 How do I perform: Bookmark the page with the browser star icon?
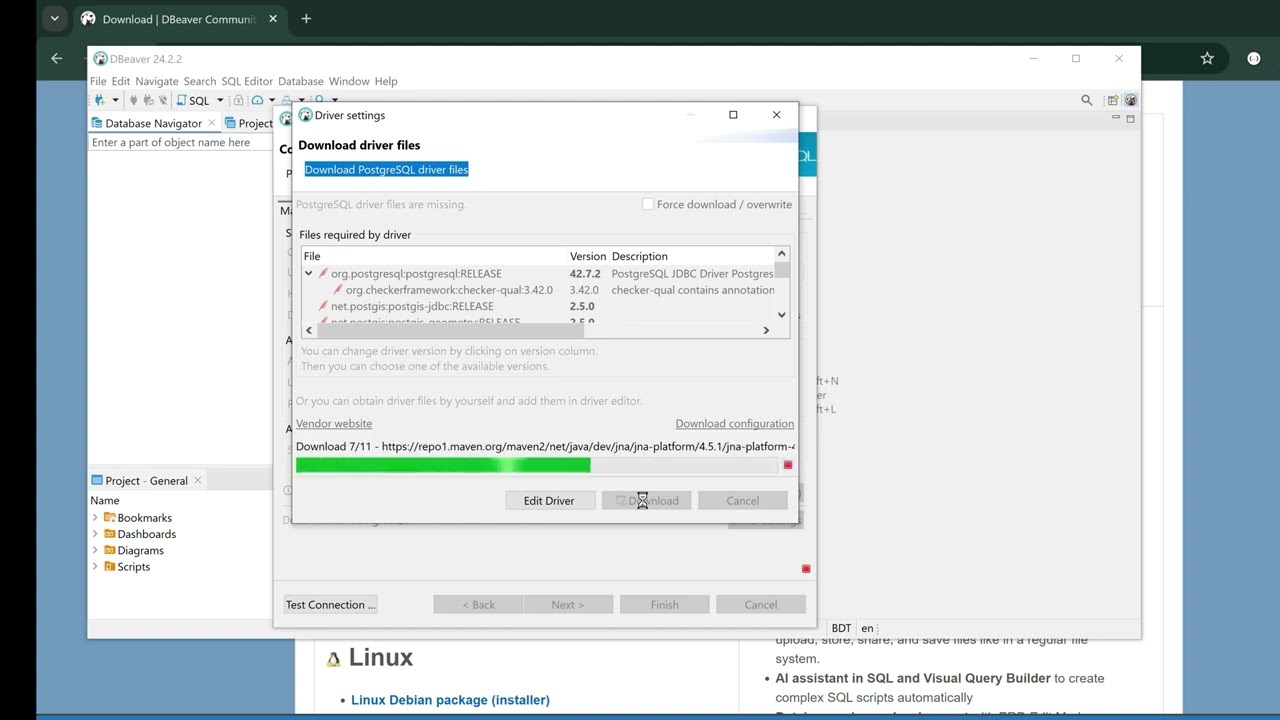tap(1207, 58)
